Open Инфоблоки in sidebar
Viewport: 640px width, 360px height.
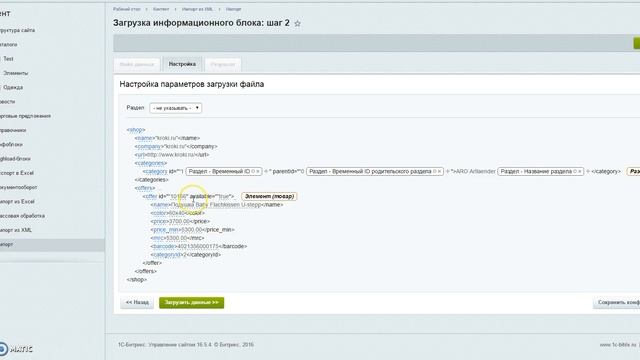pyautogui.click(x=11, y=144)
